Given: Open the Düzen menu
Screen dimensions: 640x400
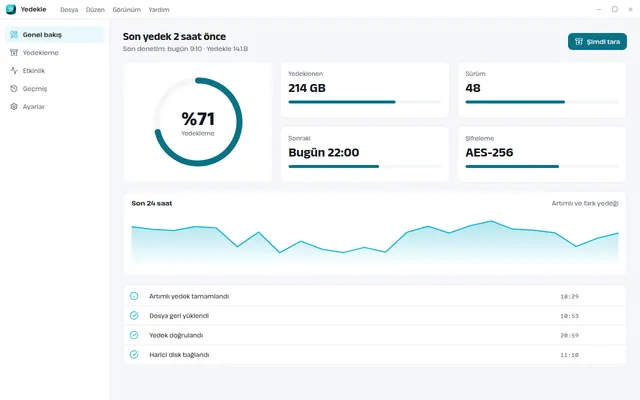Looking at the screenshot, I should coord(95,9).
